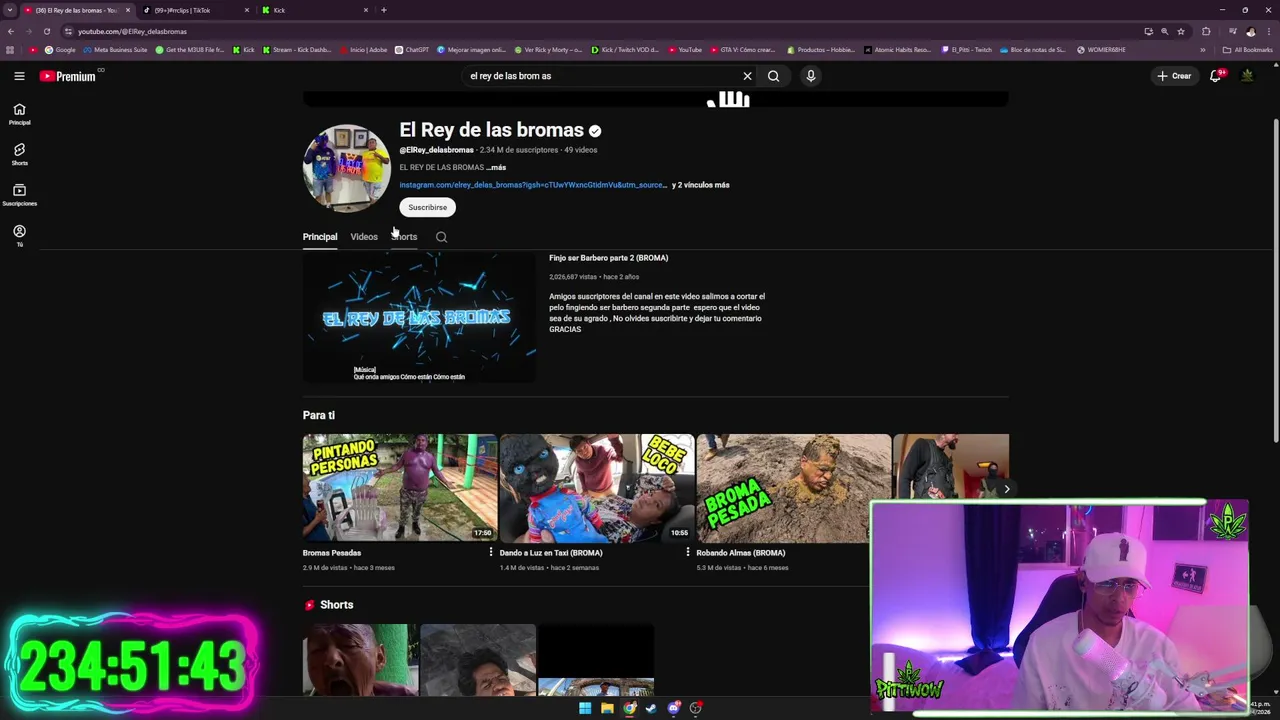Open the tab search dropdown arrow

tap(10, 10)
